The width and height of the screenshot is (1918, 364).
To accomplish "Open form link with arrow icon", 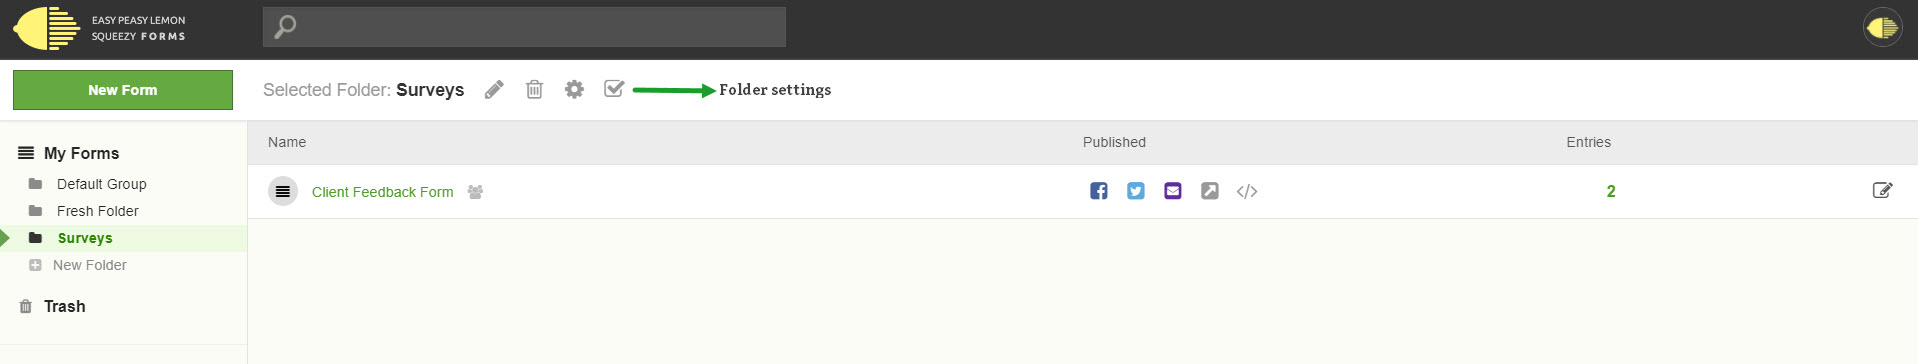I will tap(1210, 191).
